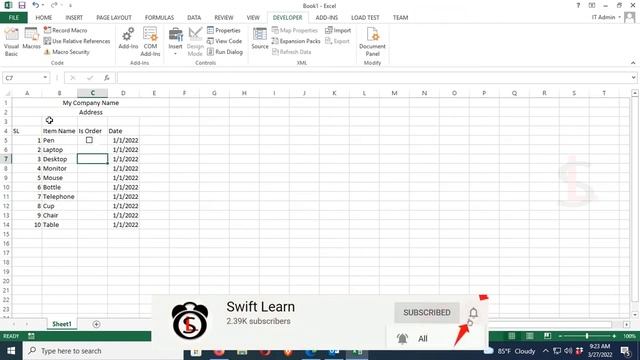
Task: Switch to the TEAM tab
Action: [400, 18]
